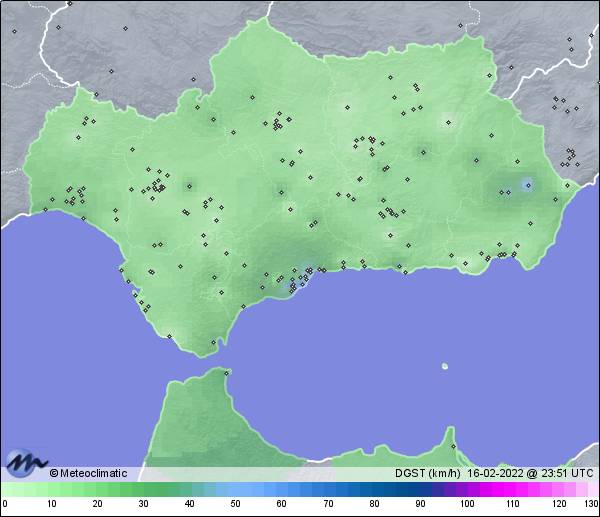Click the Meteoclimatic wave logo icon

coord(24,462)
